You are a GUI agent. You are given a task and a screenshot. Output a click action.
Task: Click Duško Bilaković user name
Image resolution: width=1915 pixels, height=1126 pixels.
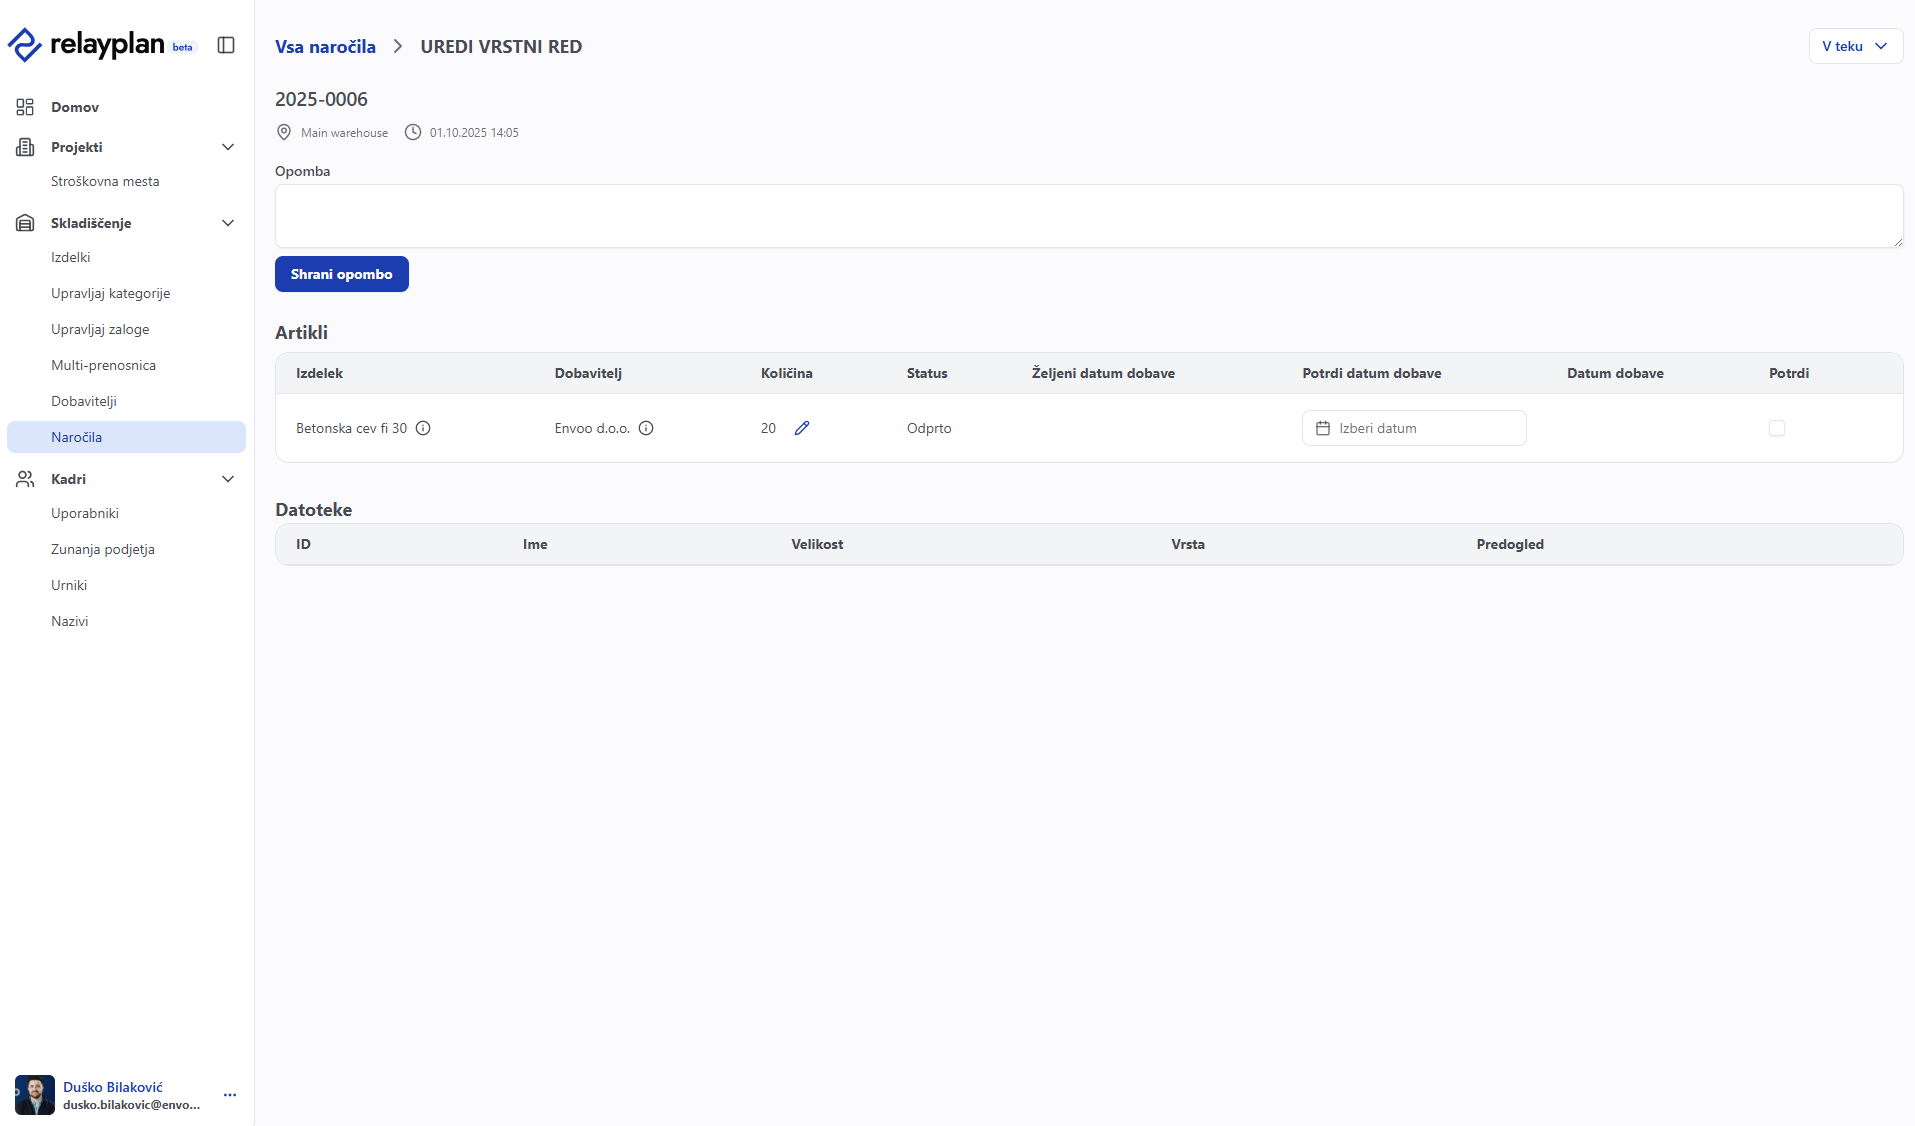pos(113,1087)
